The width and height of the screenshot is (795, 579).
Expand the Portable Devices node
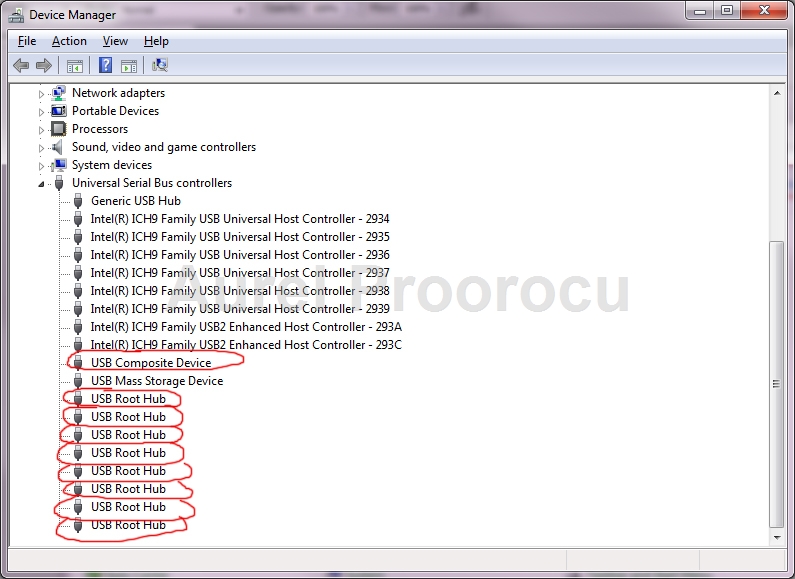point(42,112)
